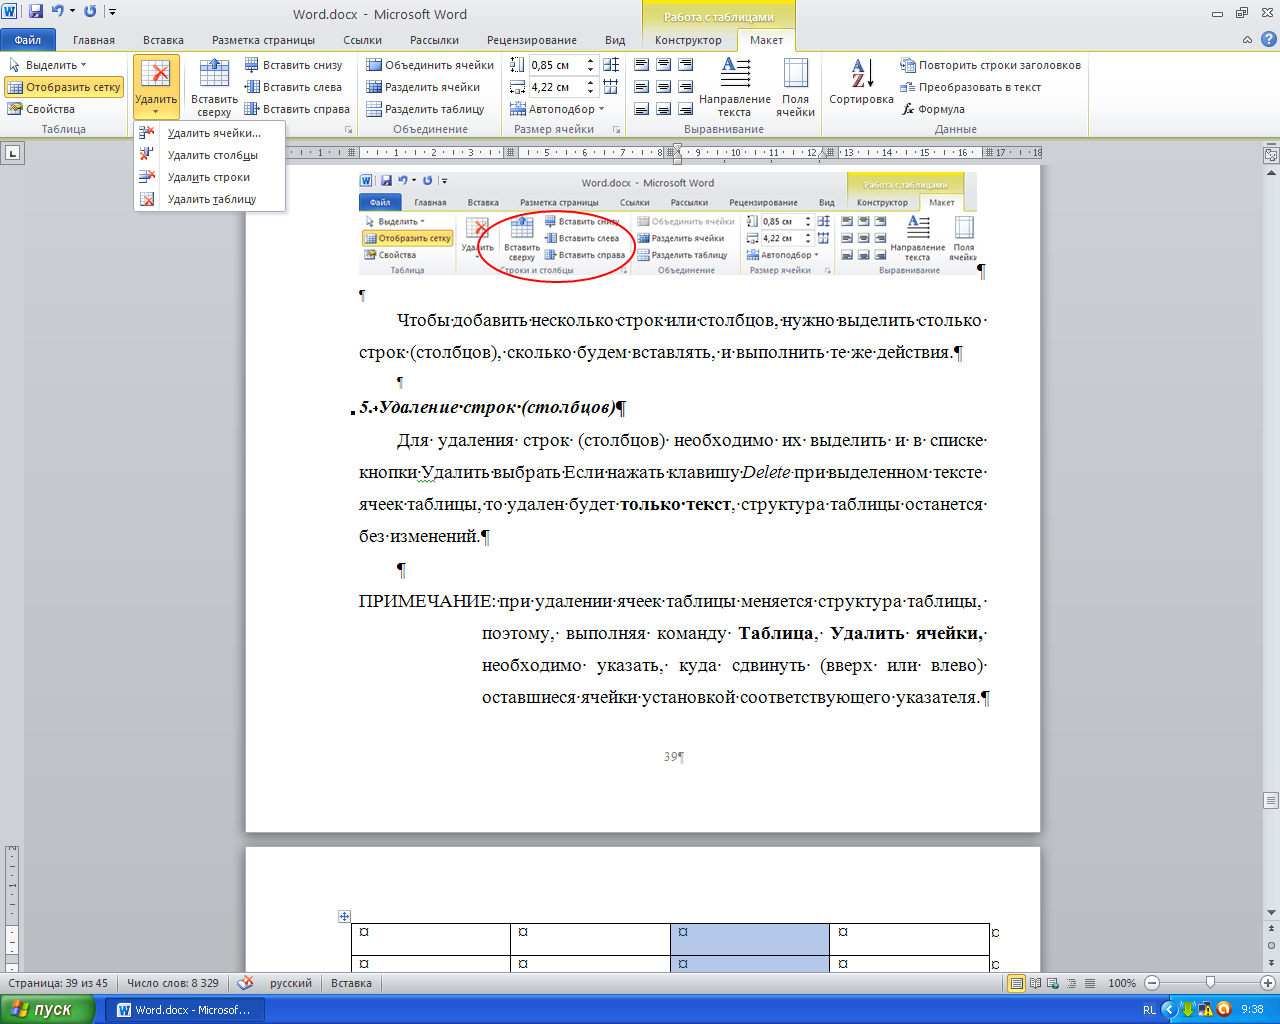Open Сортировка sort dialog
This screenshot has width=1280, height=1024.
861,82
